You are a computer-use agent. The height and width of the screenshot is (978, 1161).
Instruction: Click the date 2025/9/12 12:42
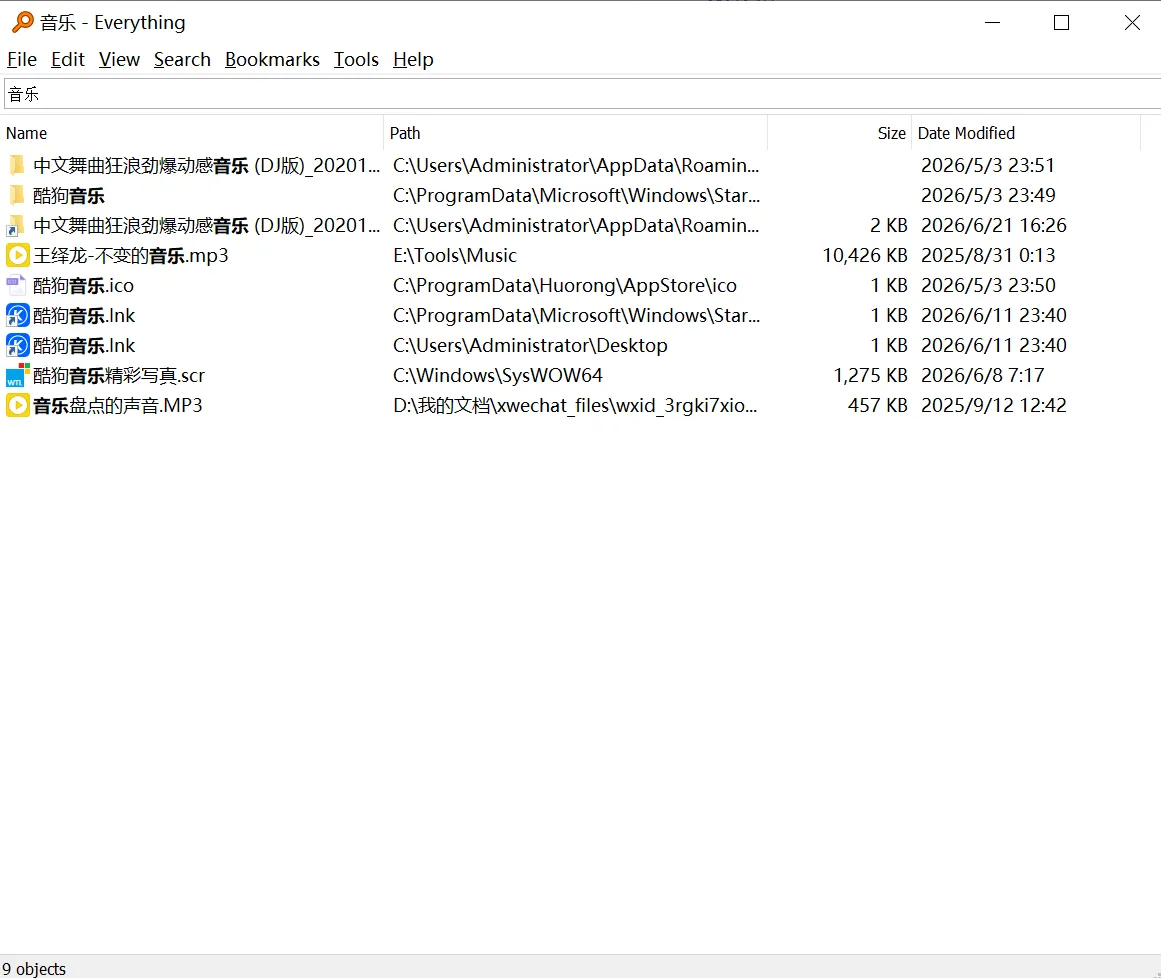[x=994, y=406]
